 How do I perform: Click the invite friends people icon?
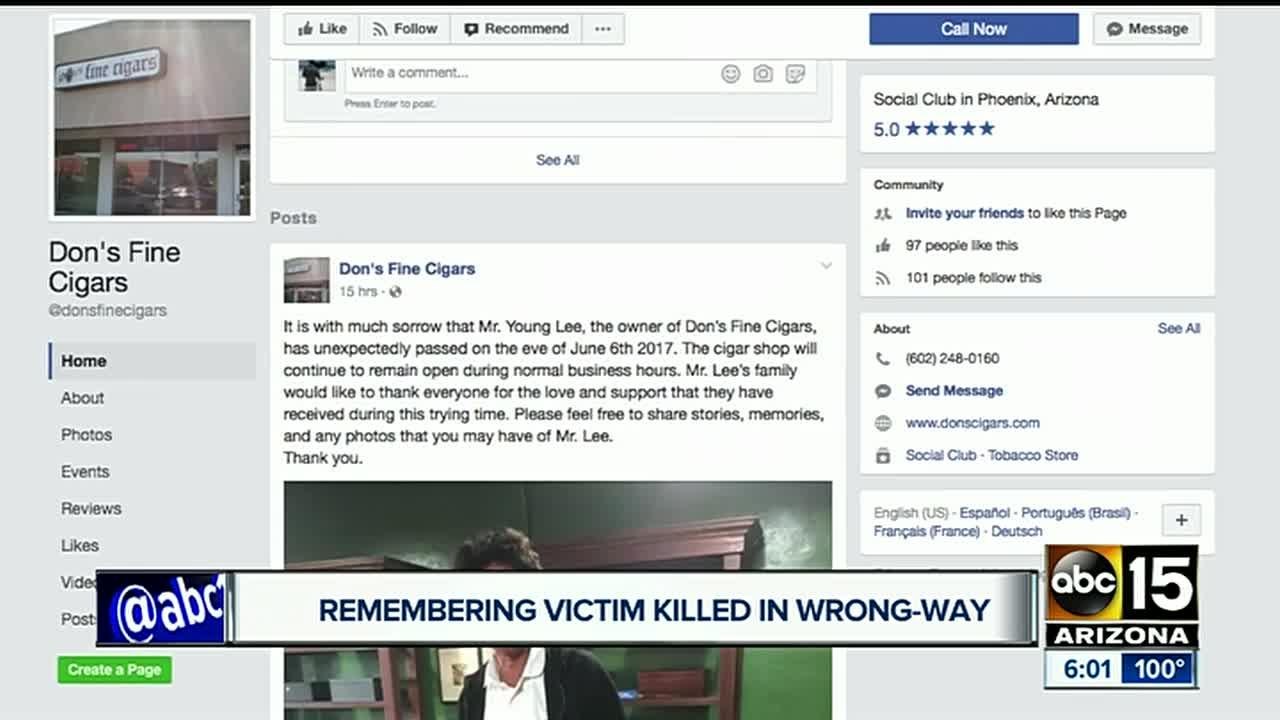pos(883,213)
